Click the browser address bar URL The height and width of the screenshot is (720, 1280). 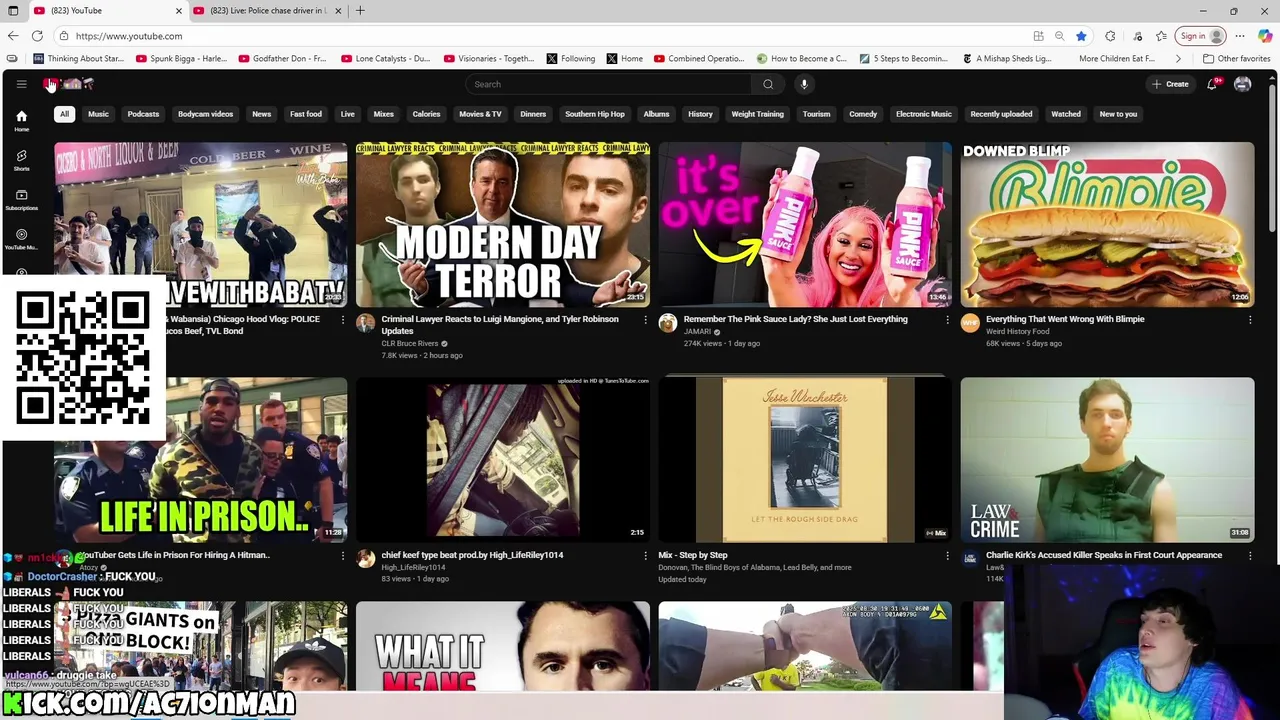pos(129,36)
